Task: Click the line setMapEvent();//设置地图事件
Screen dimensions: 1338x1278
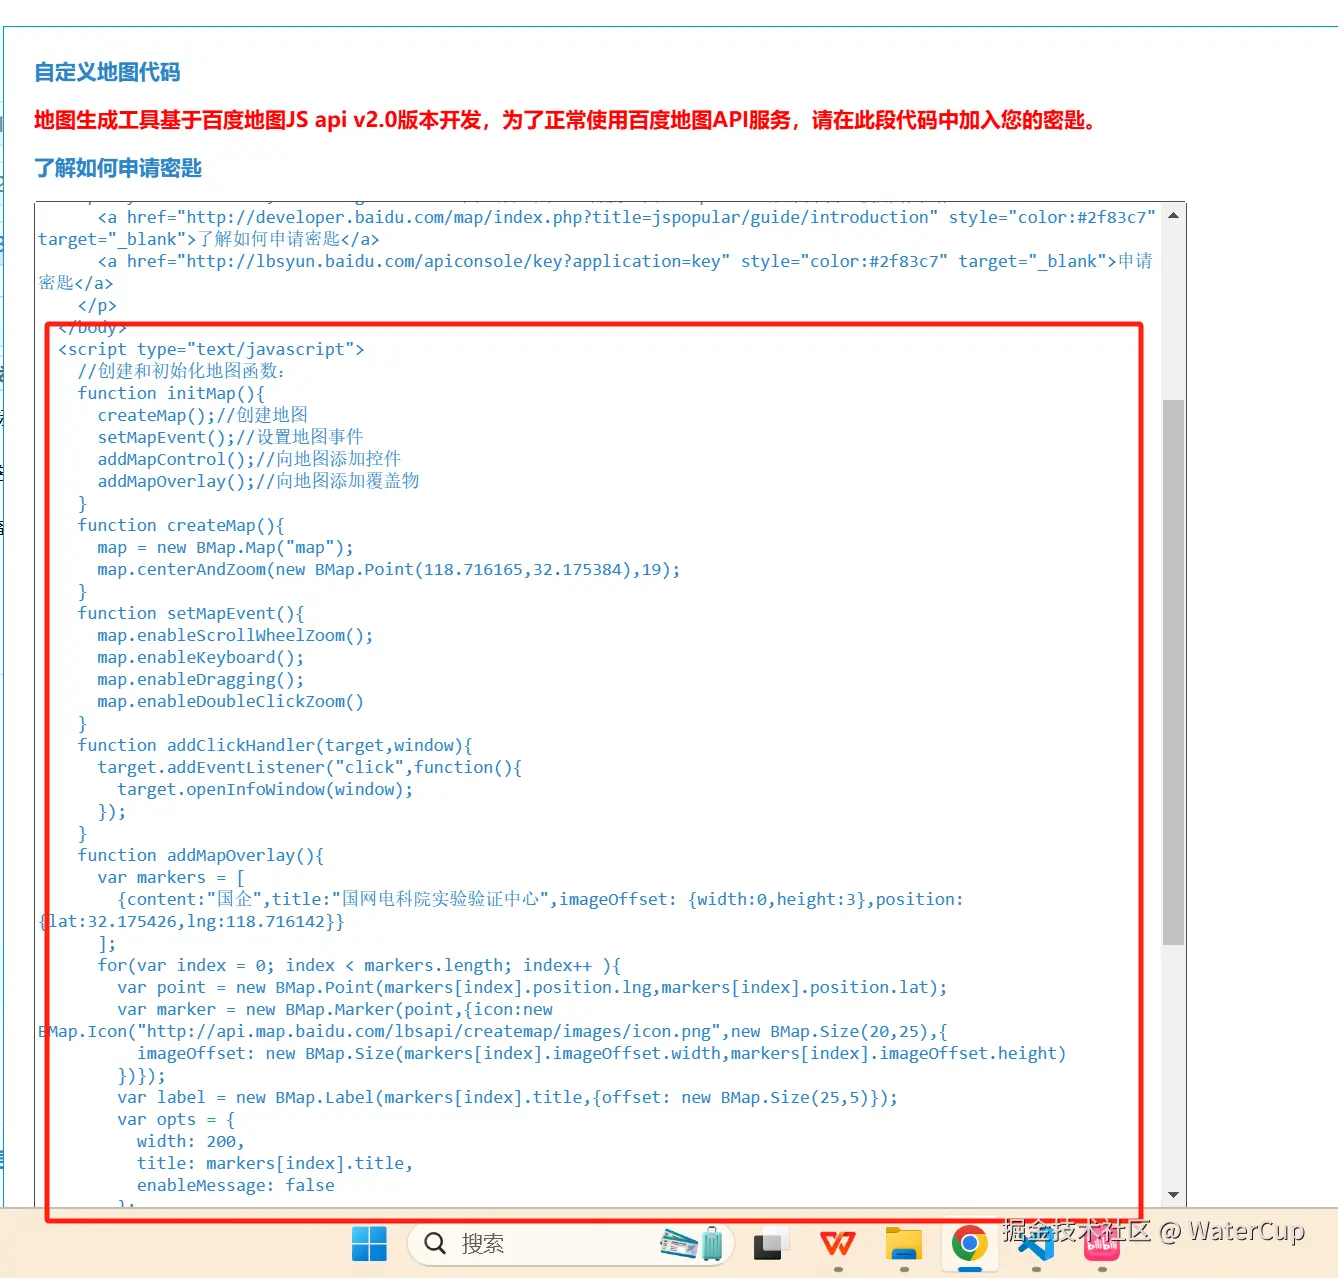Action: coord(230,437)
